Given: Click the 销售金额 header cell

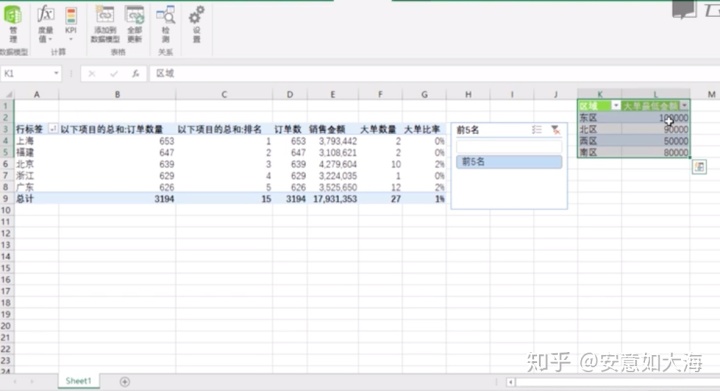Looking at the screenshot, I should pos(333,129).
